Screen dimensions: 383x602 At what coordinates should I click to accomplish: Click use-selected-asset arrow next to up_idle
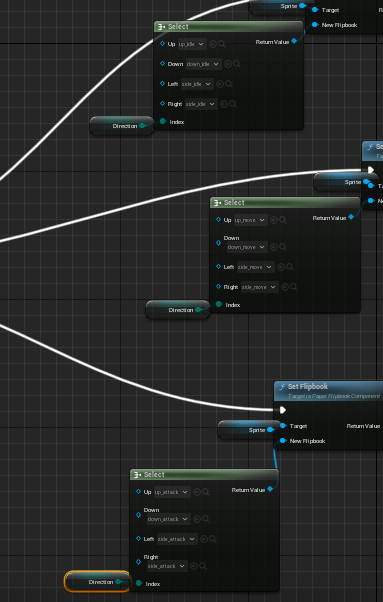tap(213, 44)
